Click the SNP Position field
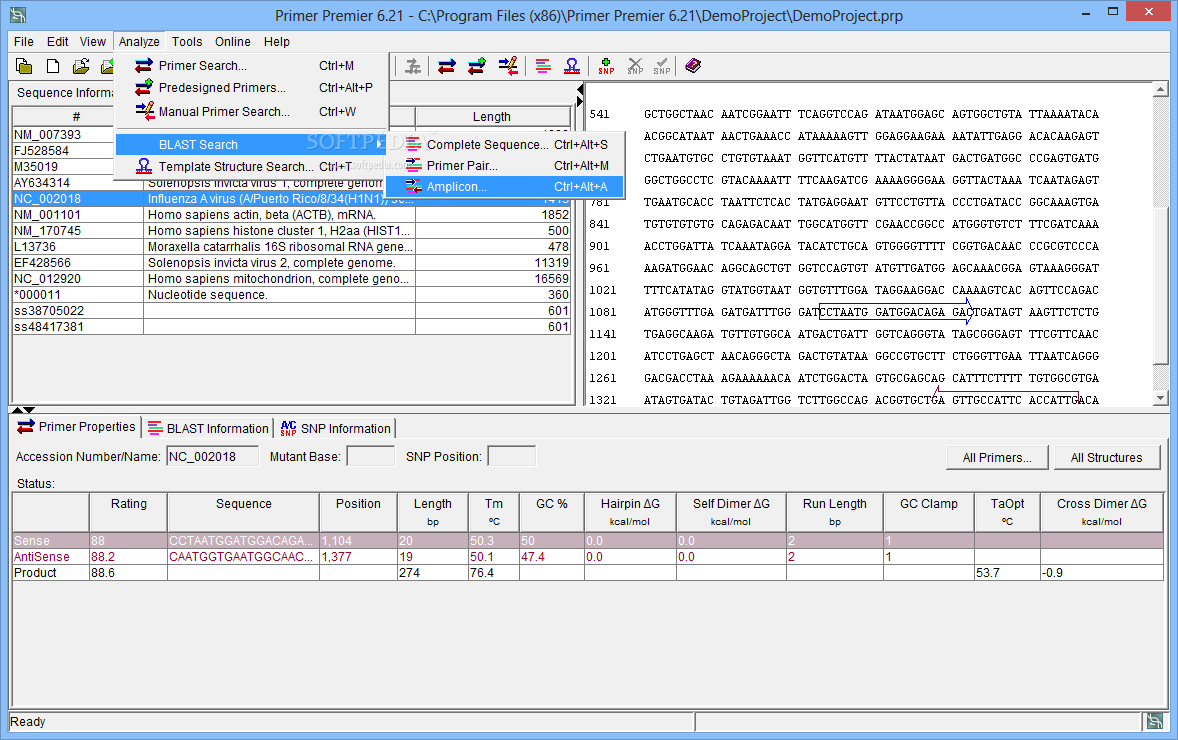The width and height of the screenshot is (1178, 740). (512, 456)
